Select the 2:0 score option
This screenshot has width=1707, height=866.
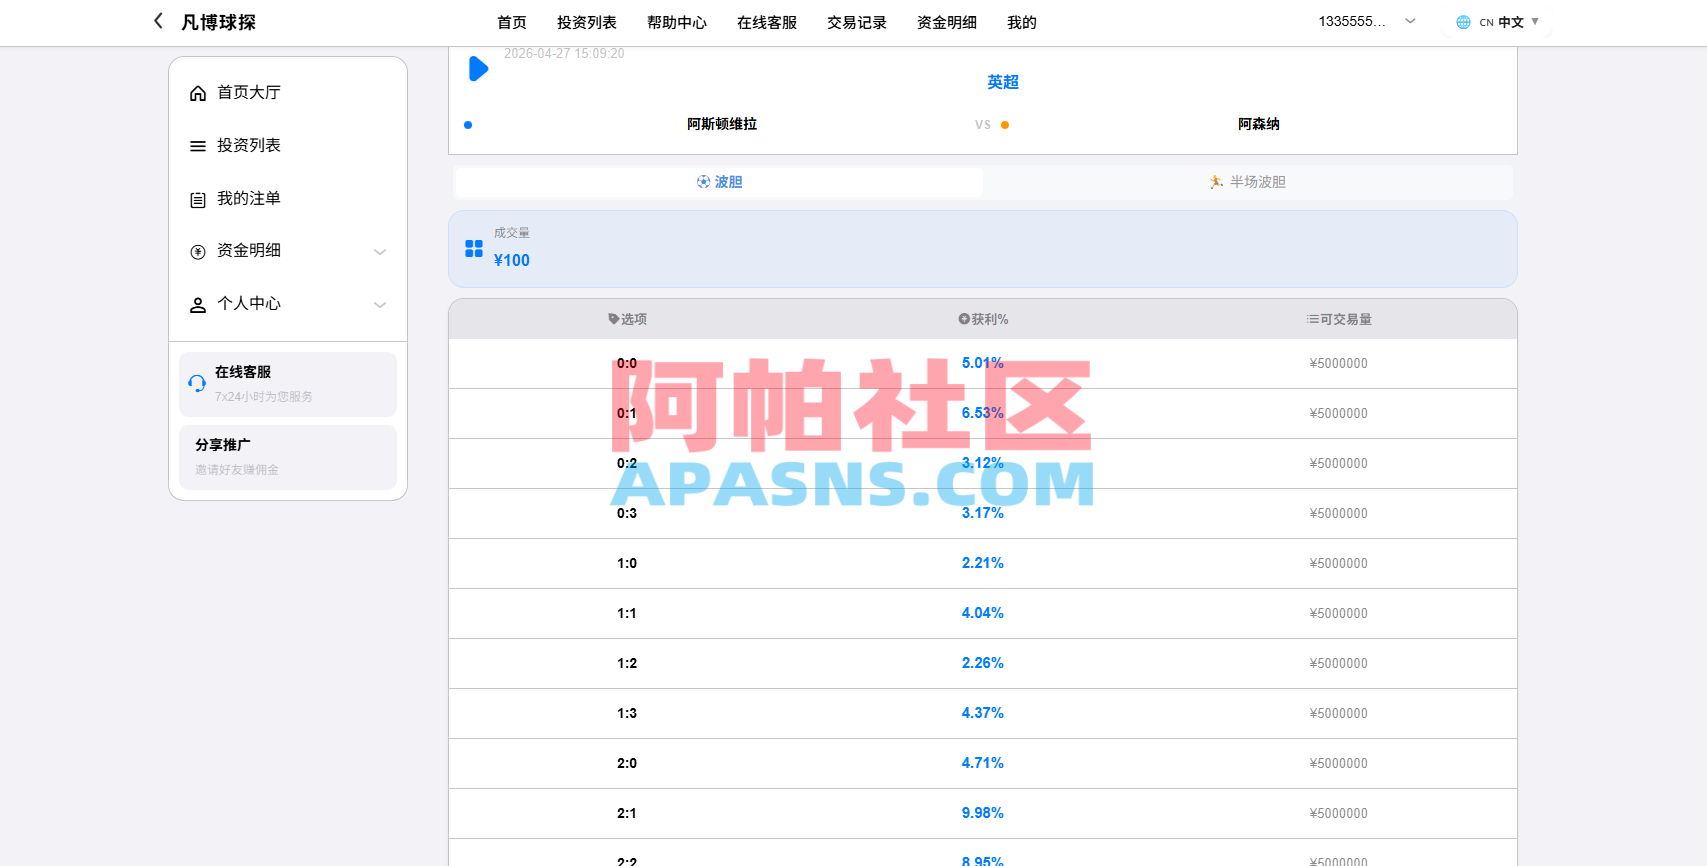point(627,763)
